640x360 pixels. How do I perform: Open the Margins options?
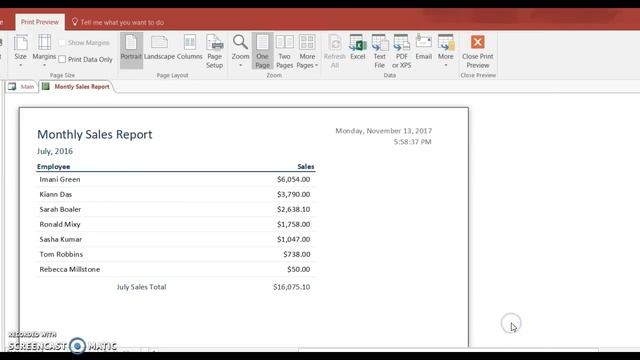point(44,51)
